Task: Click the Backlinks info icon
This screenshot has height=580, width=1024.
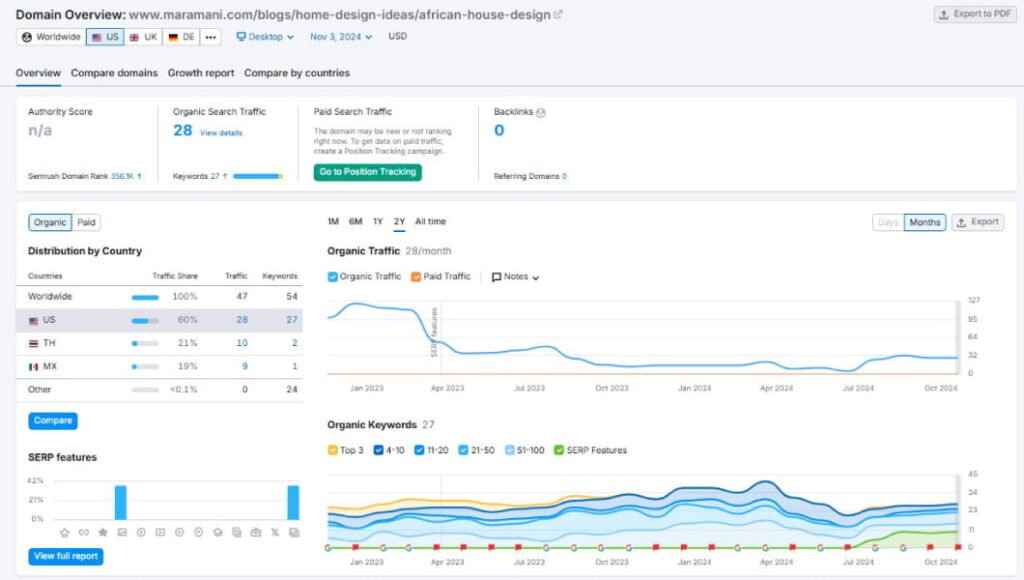Action: click(x=541, y=113)
